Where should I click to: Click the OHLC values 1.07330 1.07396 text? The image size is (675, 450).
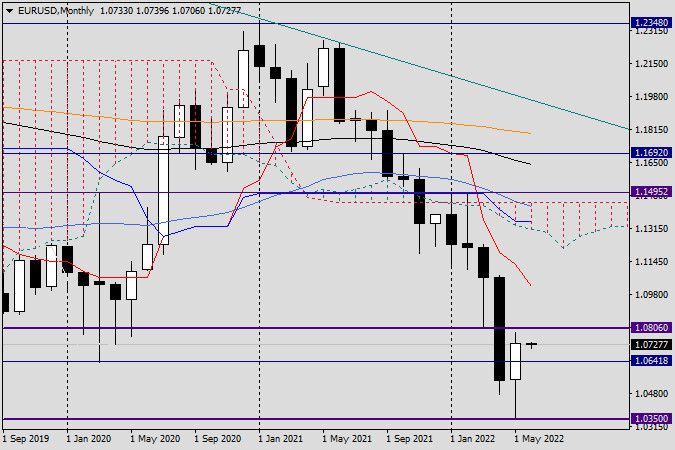[135, 11]
